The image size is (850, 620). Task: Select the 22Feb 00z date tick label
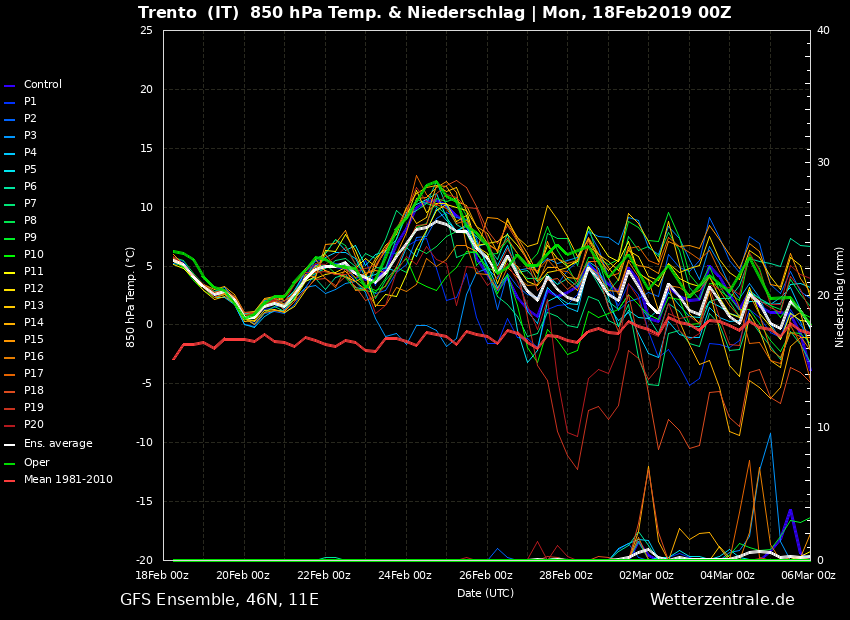[x=324, y=575]
